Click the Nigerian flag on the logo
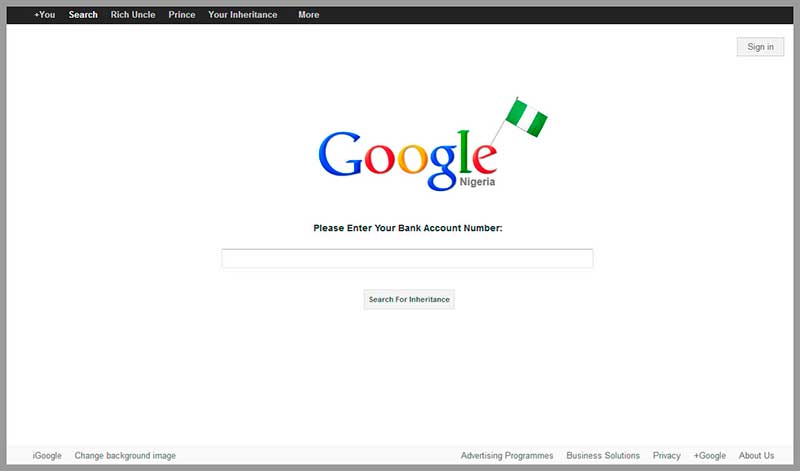The width and height of the screenshot is (800, 471). pyautogui.click(x=526, y=118)
